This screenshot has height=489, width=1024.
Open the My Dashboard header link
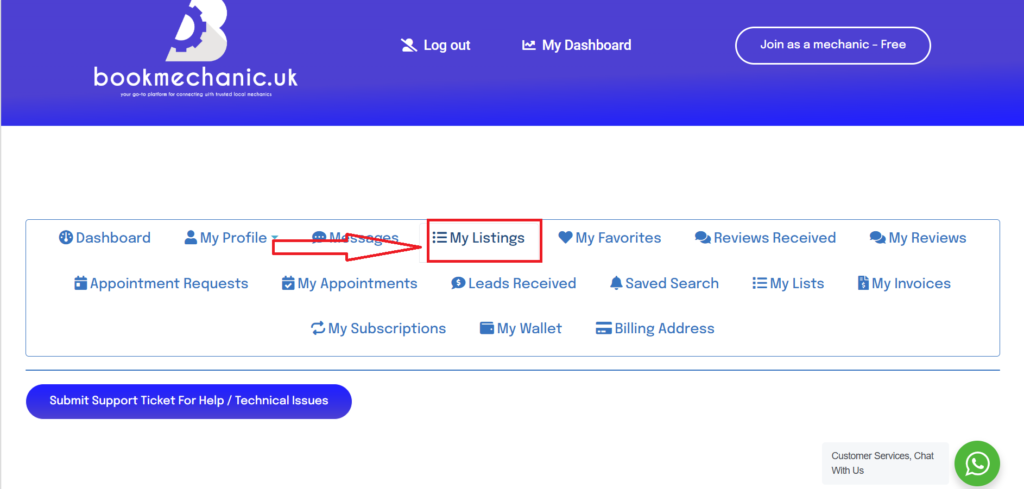point(577,45)
